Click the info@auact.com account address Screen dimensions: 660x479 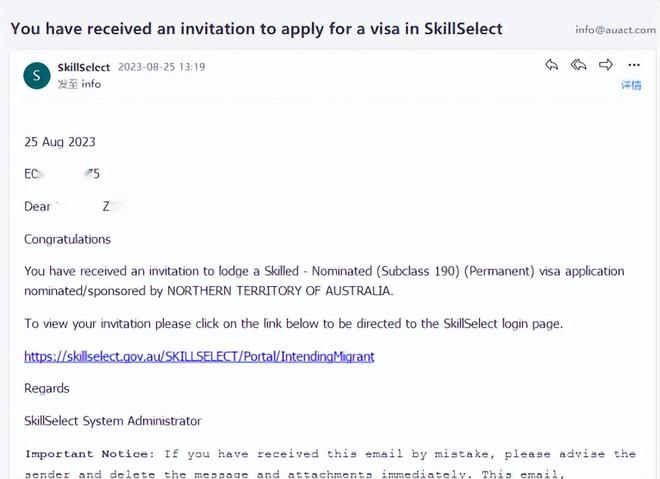coord(611,30)
